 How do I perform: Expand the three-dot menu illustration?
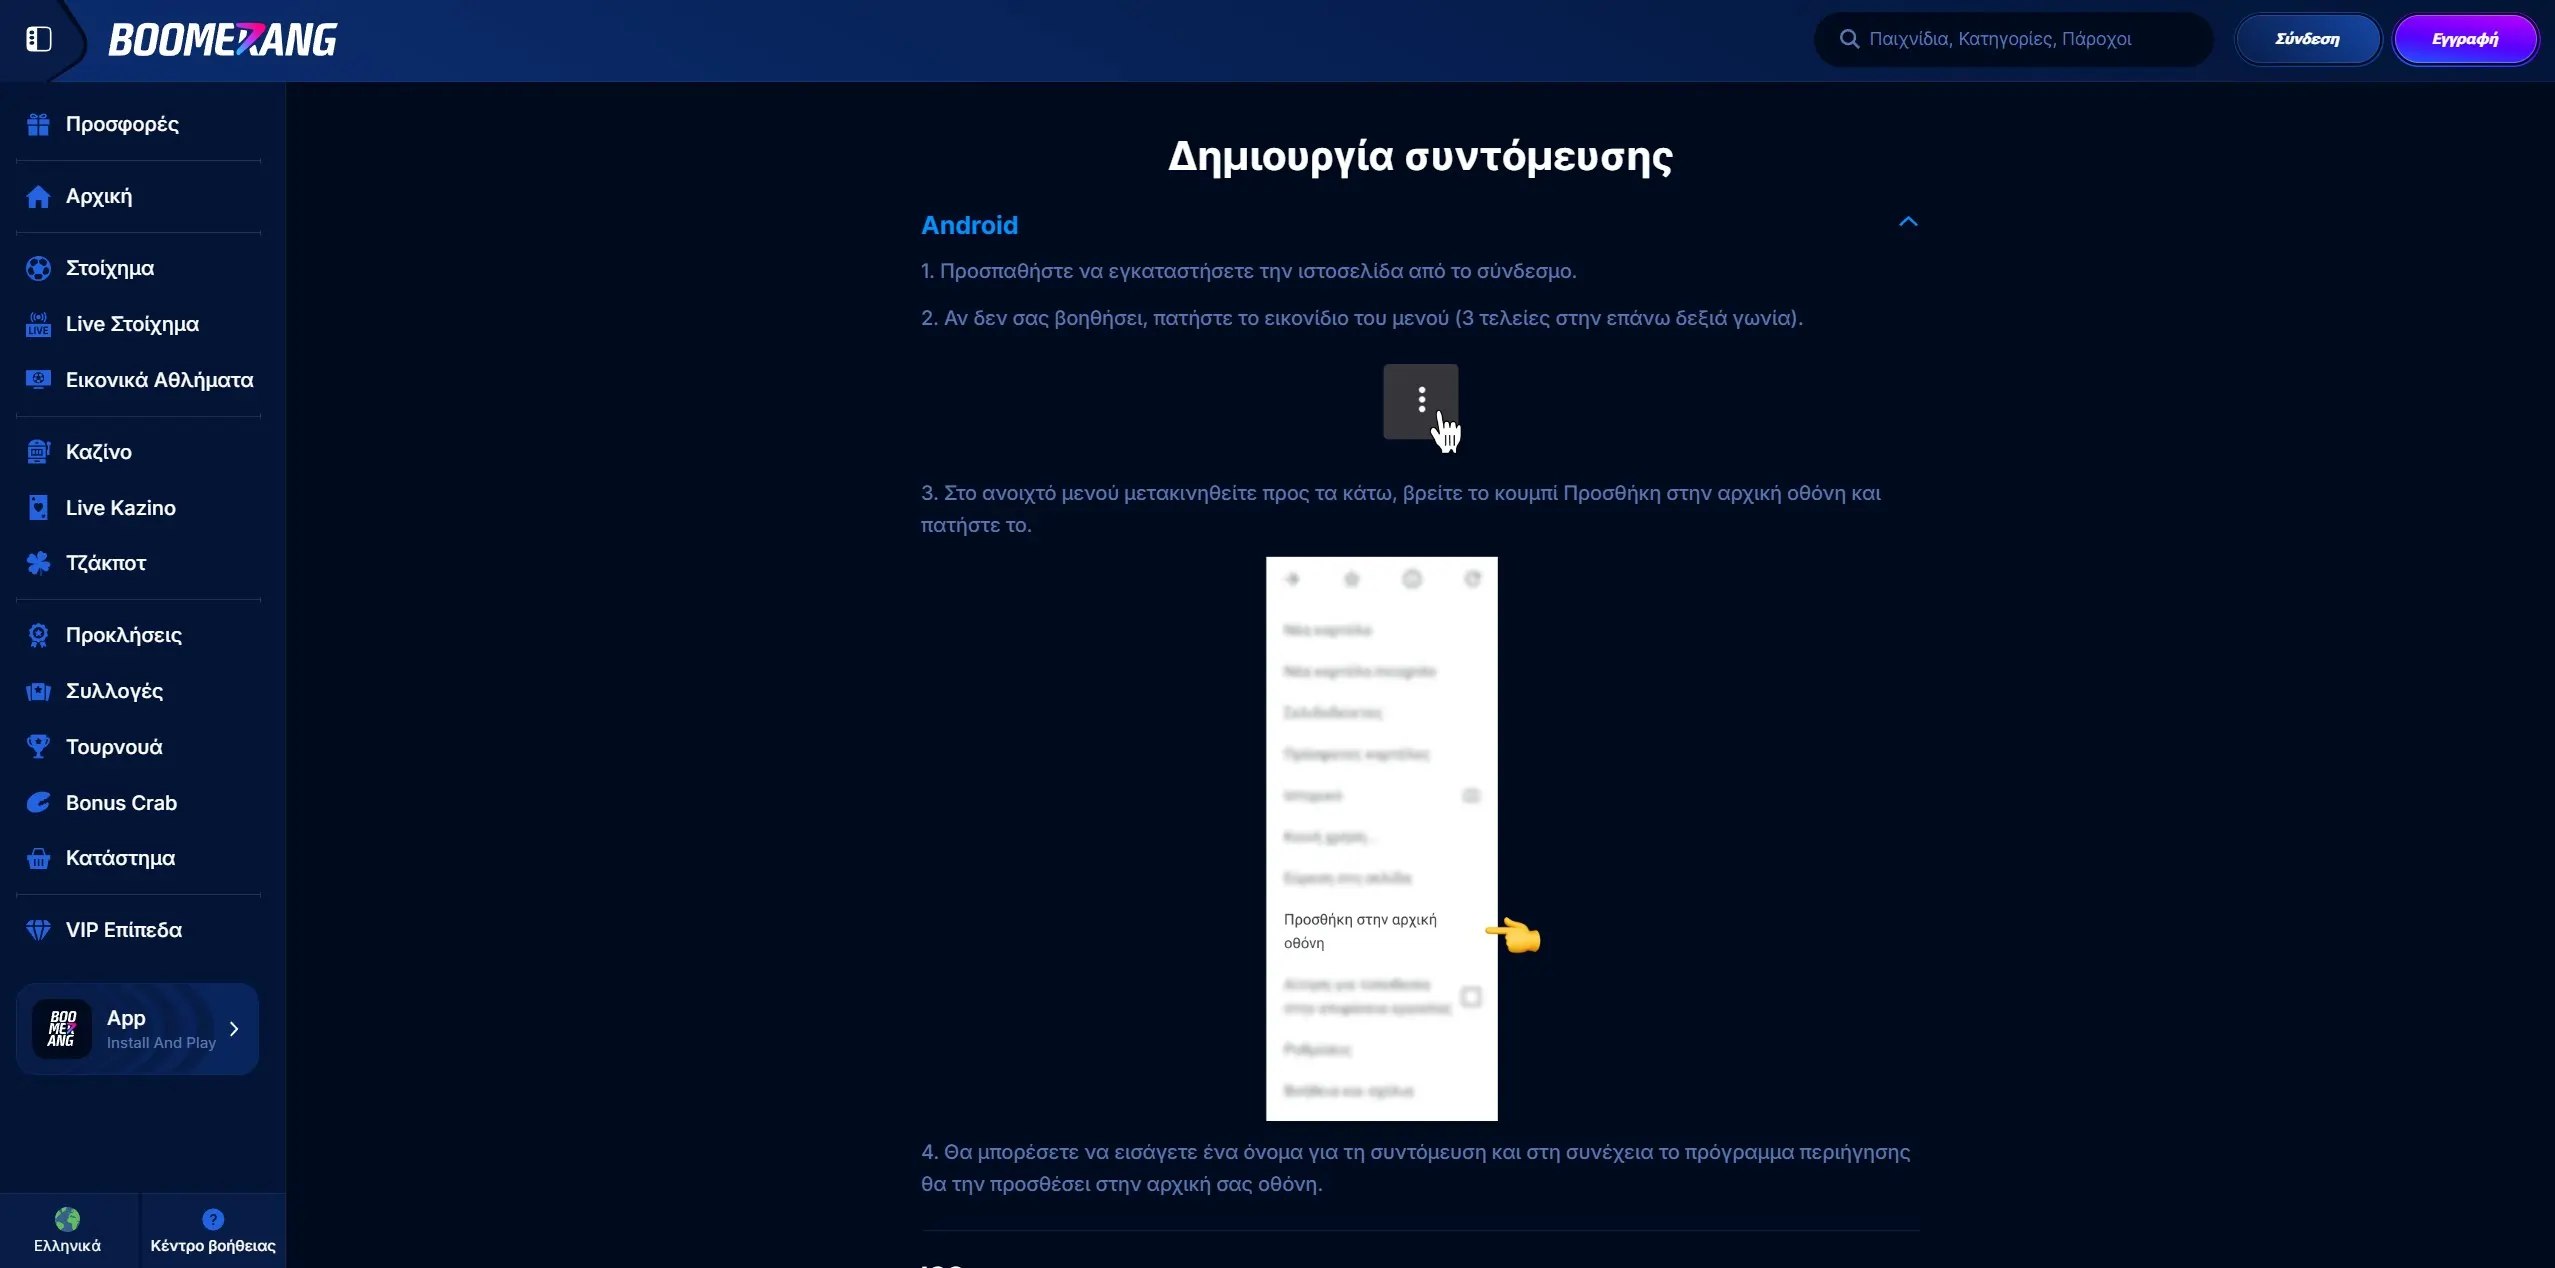[1420, 401]
